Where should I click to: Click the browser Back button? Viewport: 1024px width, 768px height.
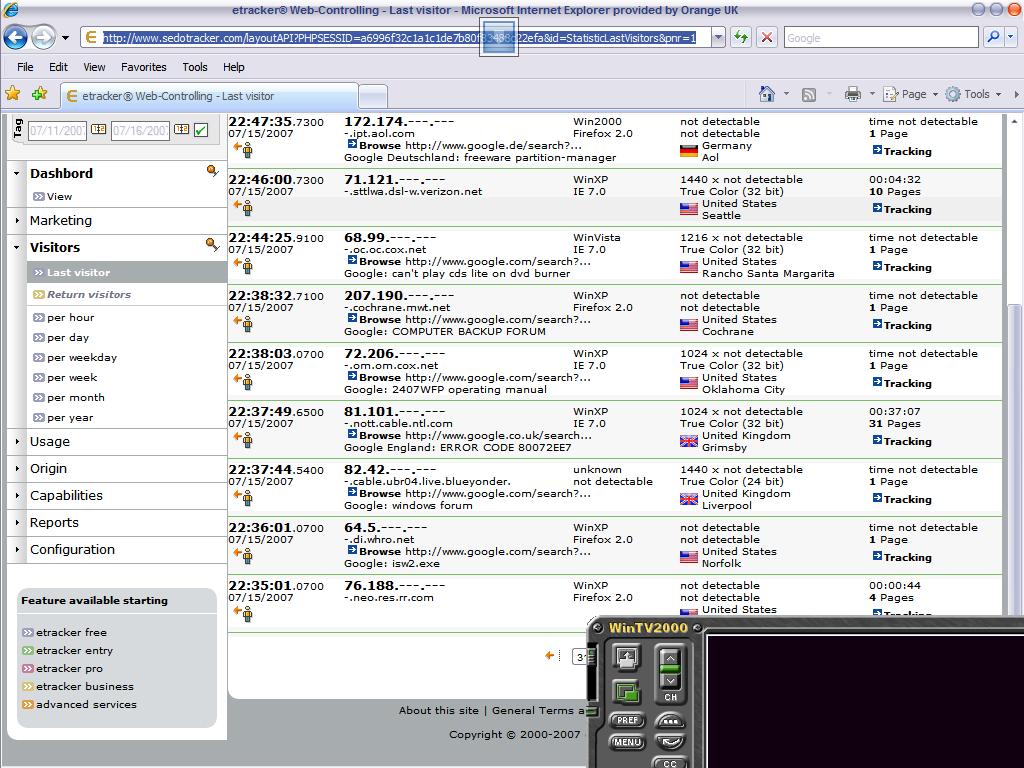[x=16, y=37]
